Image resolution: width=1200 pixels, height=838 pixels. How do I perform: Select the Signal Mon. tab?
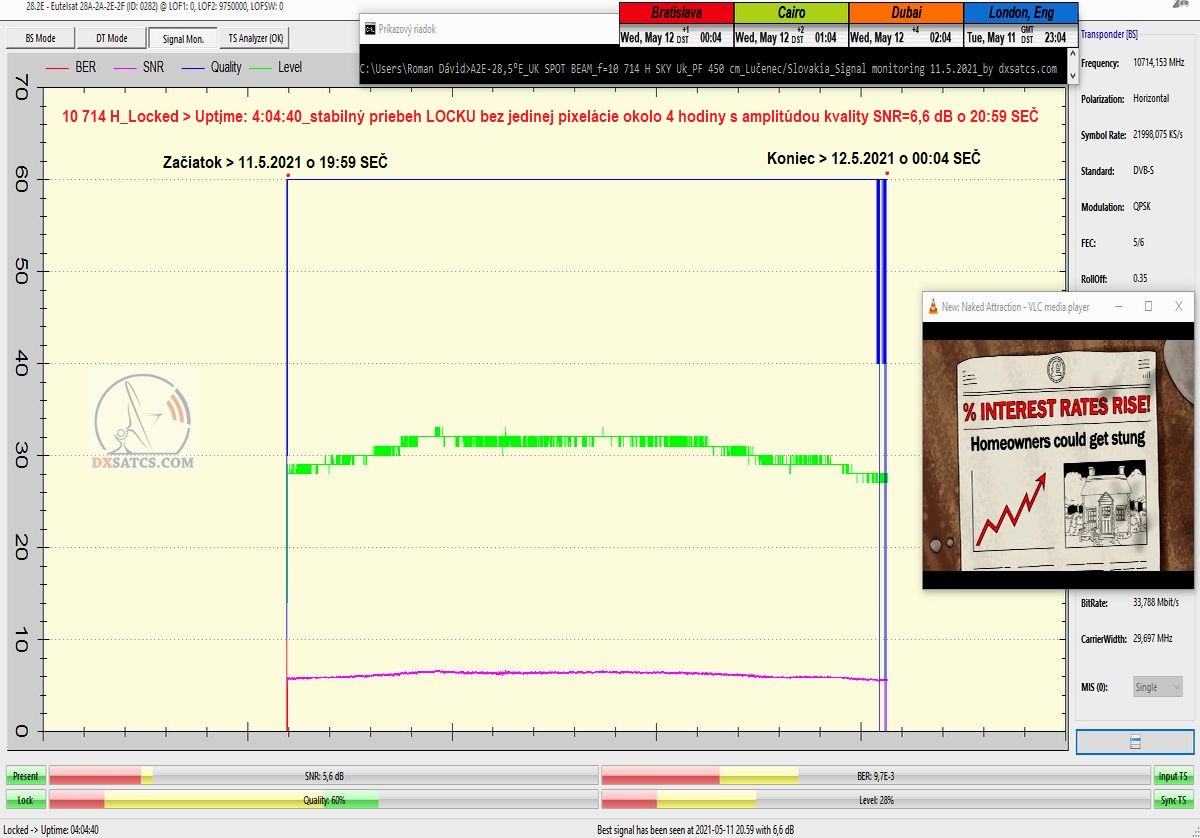tap(183, 38)
